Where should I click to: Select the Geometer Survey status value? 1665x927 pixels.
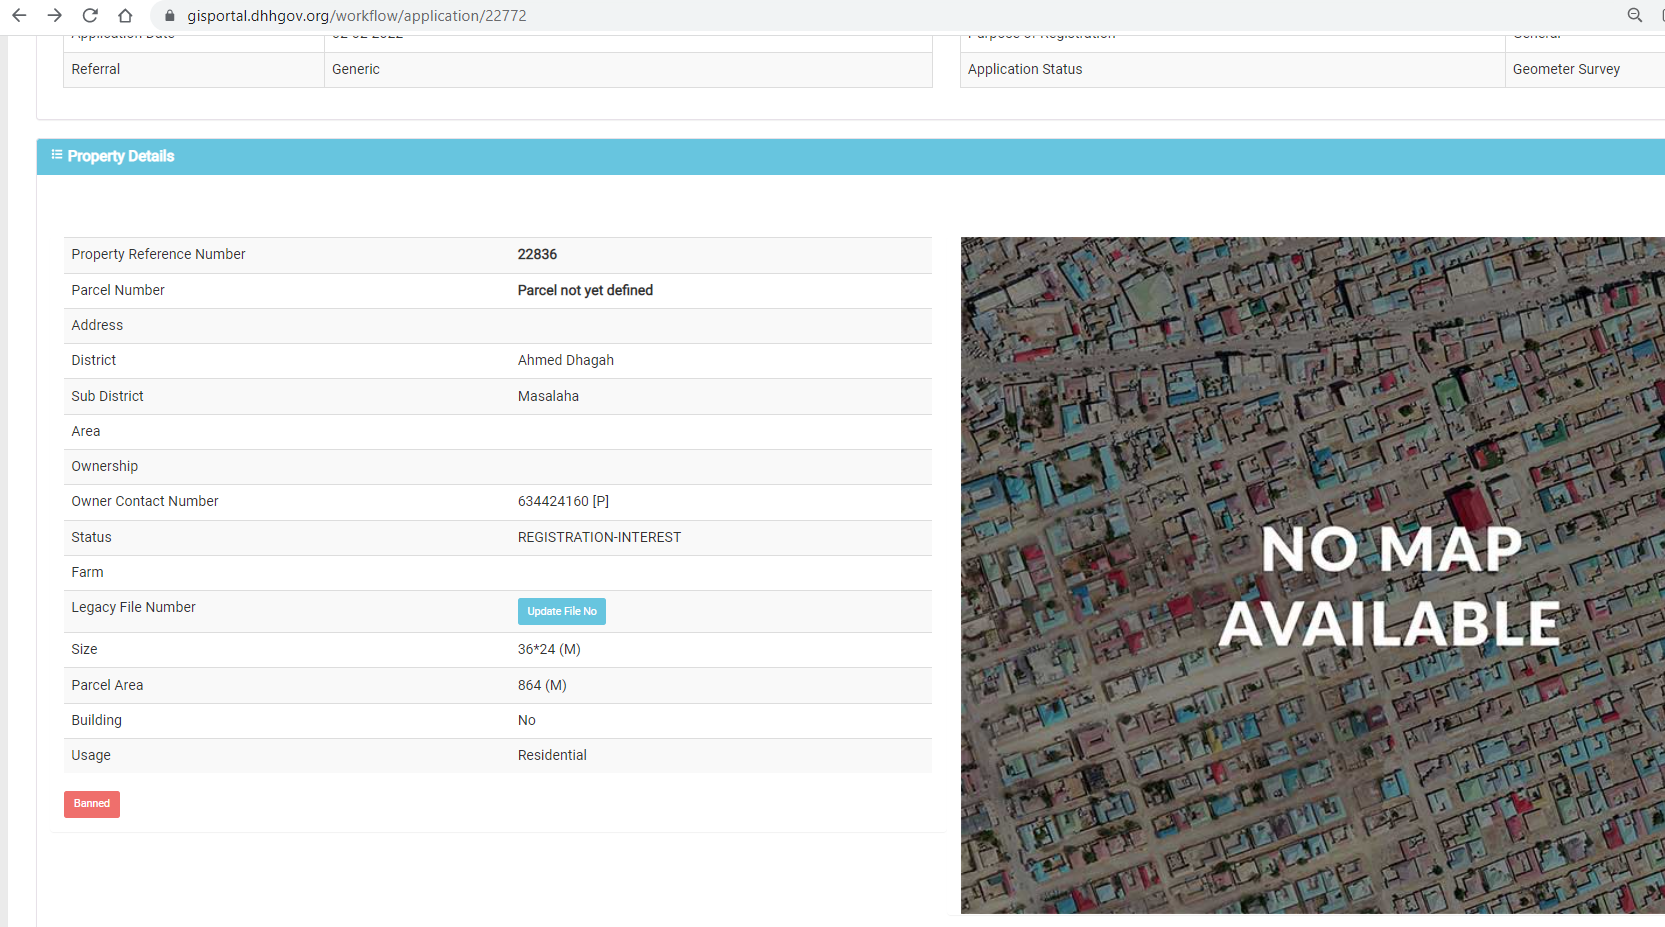[1566, 69]
